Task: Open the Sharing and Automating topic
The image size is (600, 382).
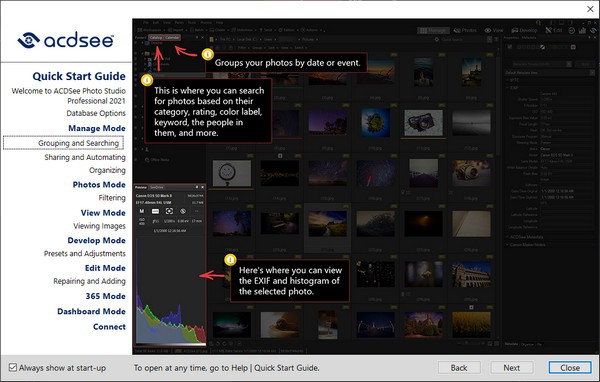Action: 85,157
